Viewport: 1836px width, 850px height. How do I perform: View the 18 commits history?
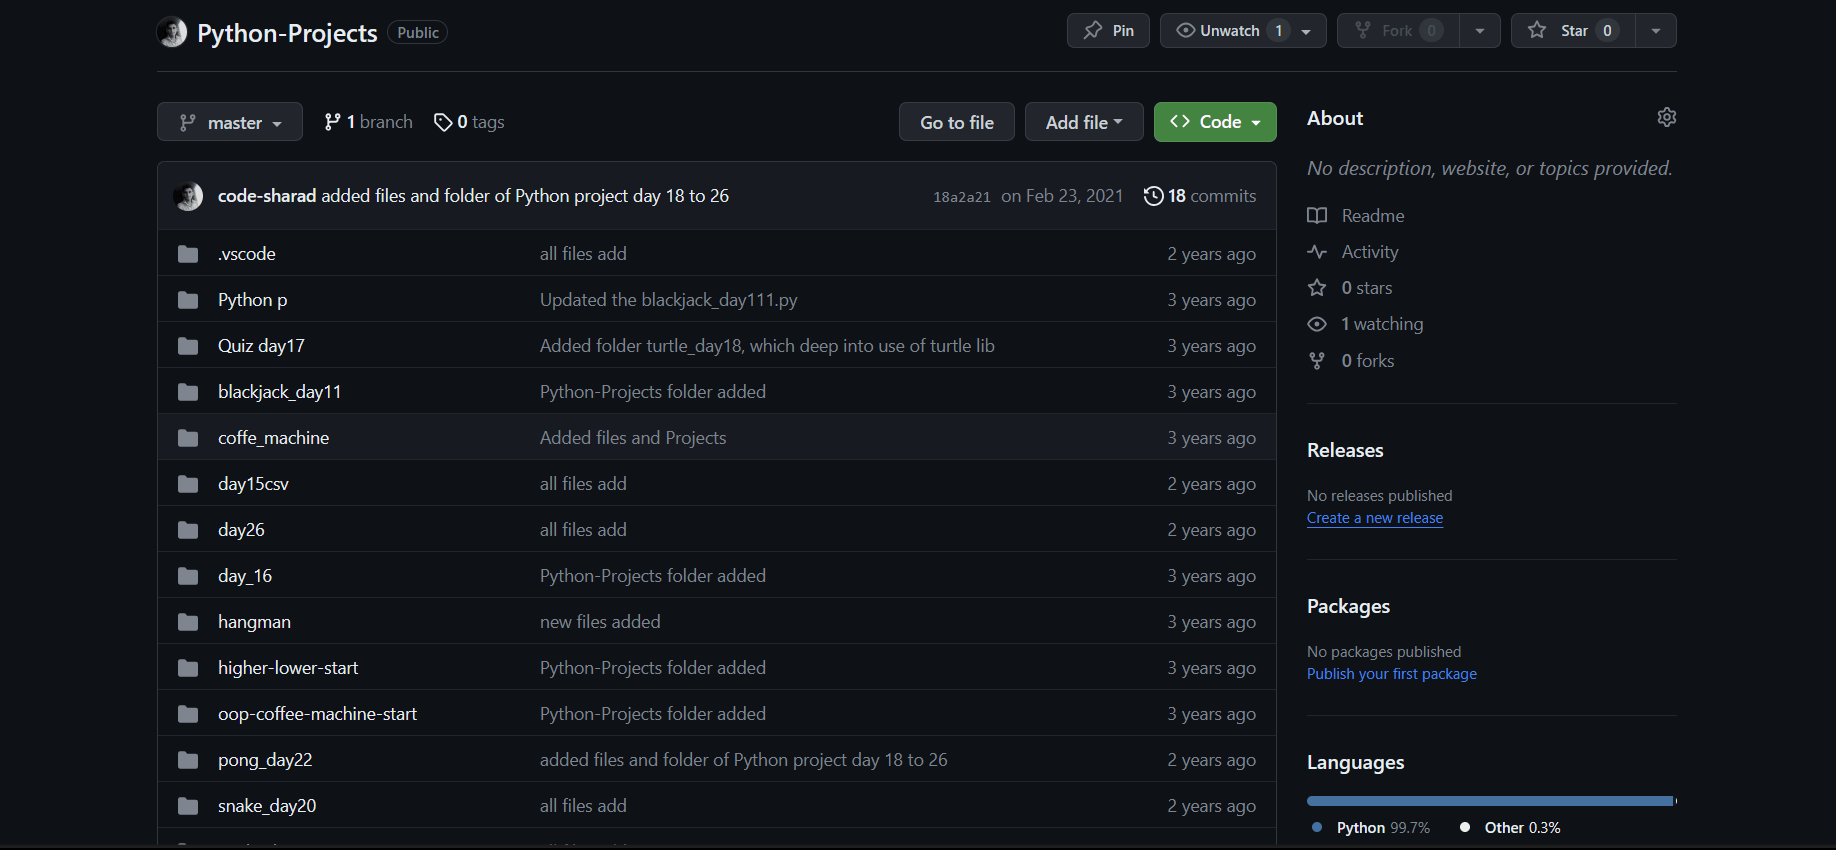coord(1200,196)
